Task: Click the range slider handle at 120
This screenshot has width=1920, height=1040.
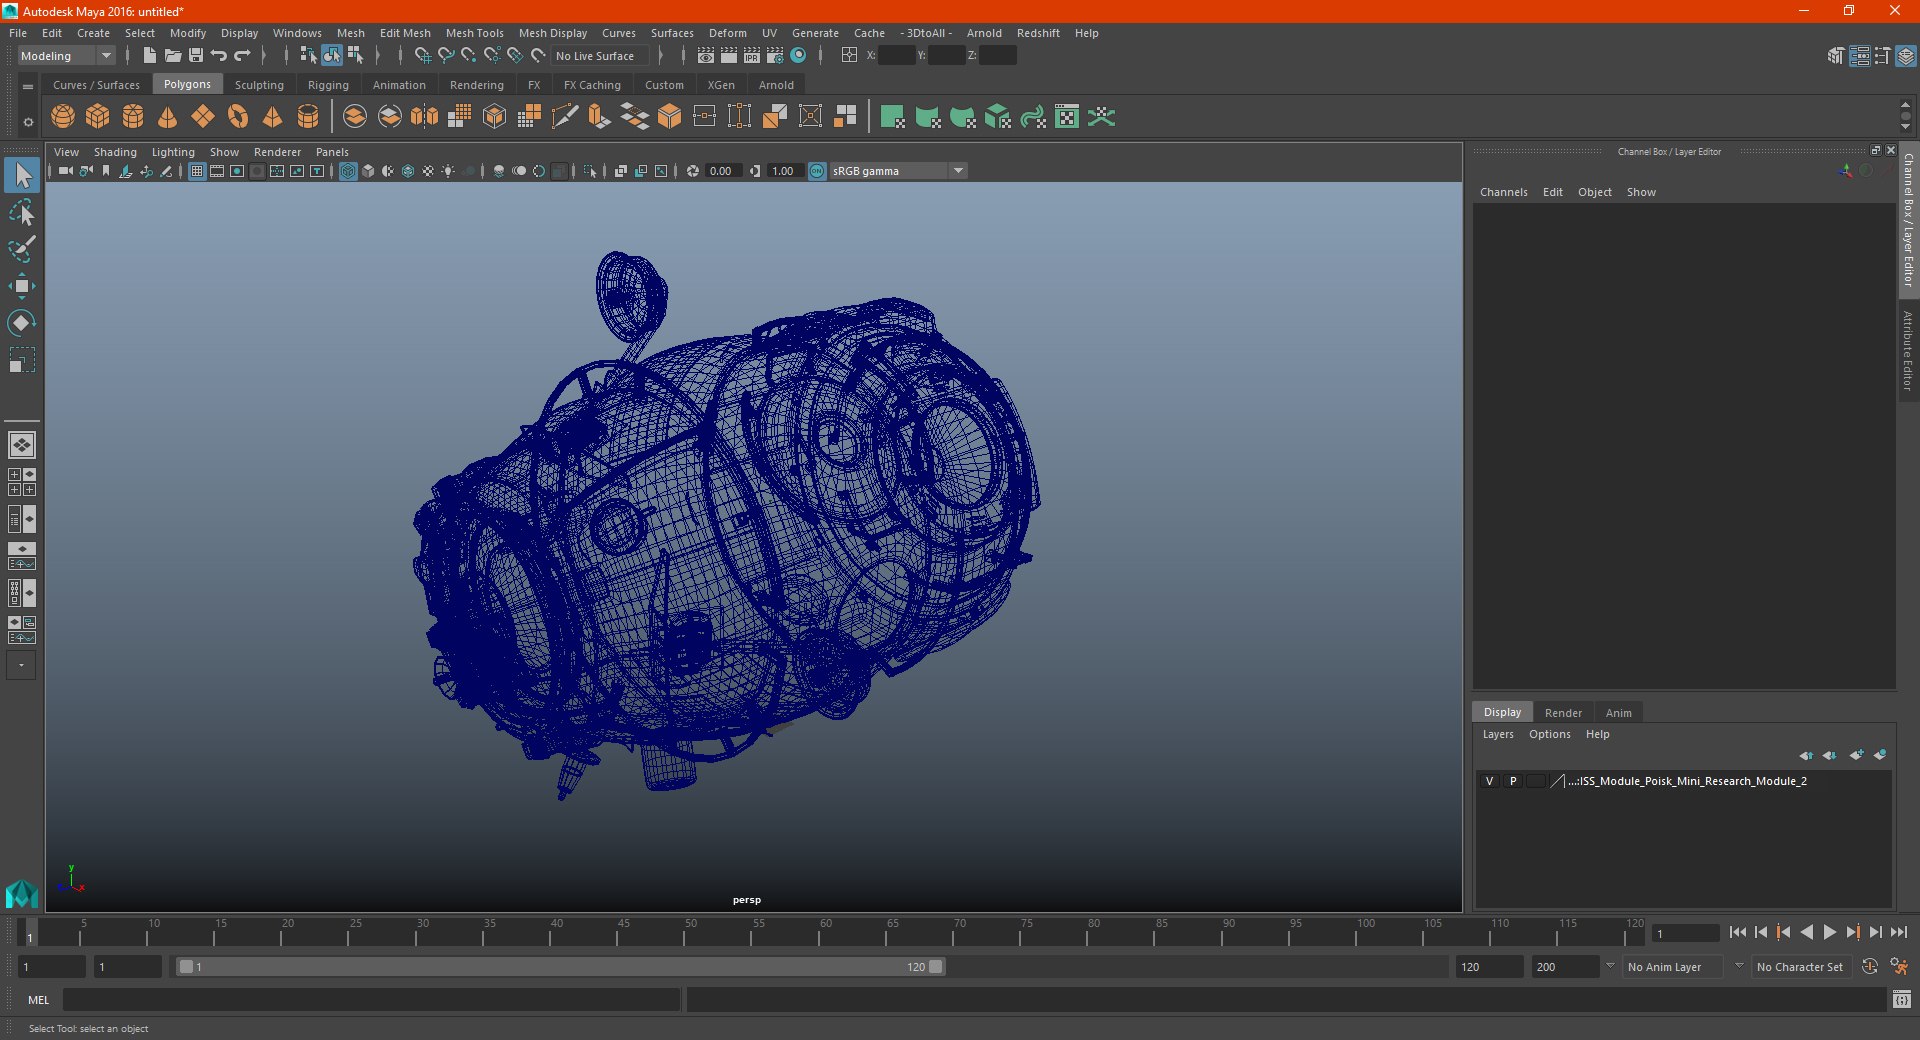Action: point(936,967)
